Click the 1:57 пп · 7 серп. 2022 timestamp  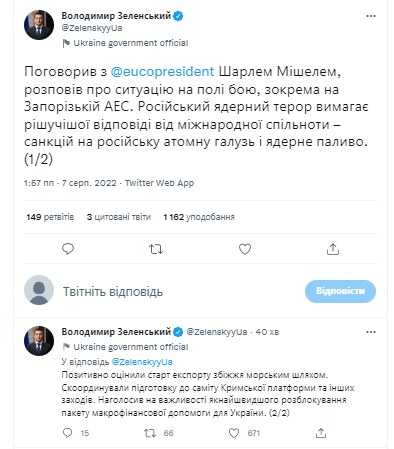pyautogui.click(x=70, y=183)
